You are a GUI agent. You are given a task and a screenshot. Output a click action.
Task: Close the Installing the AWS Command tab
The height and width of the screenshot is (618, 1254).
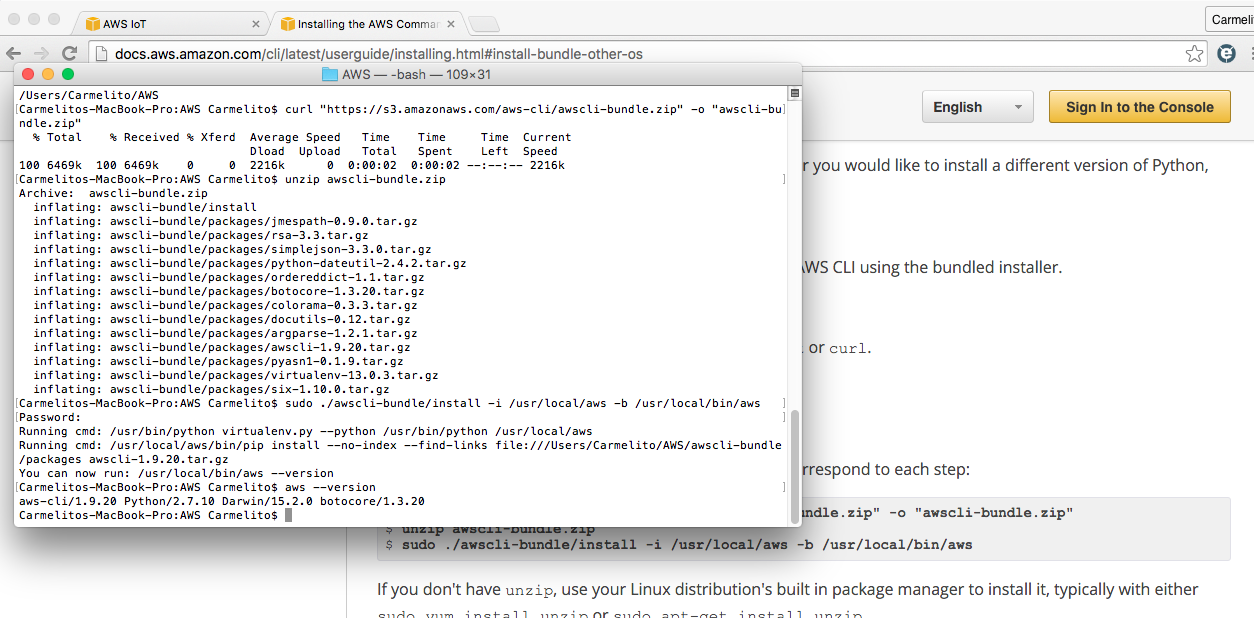[x=452, y=24]
